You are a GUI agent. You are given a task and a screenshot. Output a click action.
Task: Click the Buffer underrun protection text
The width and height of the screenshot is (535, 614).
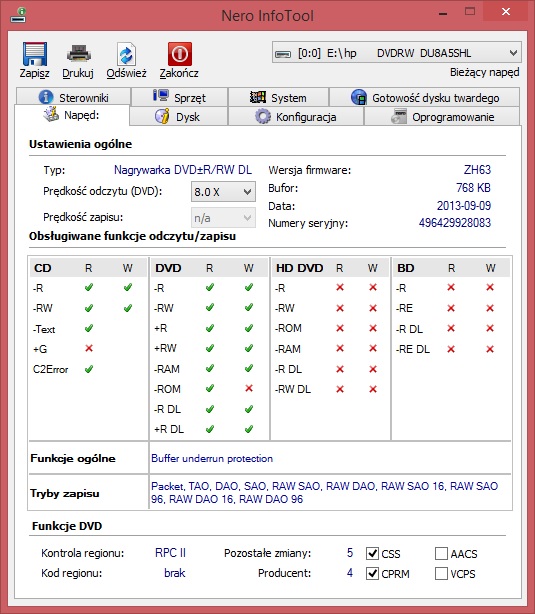(x=212, y=458)
